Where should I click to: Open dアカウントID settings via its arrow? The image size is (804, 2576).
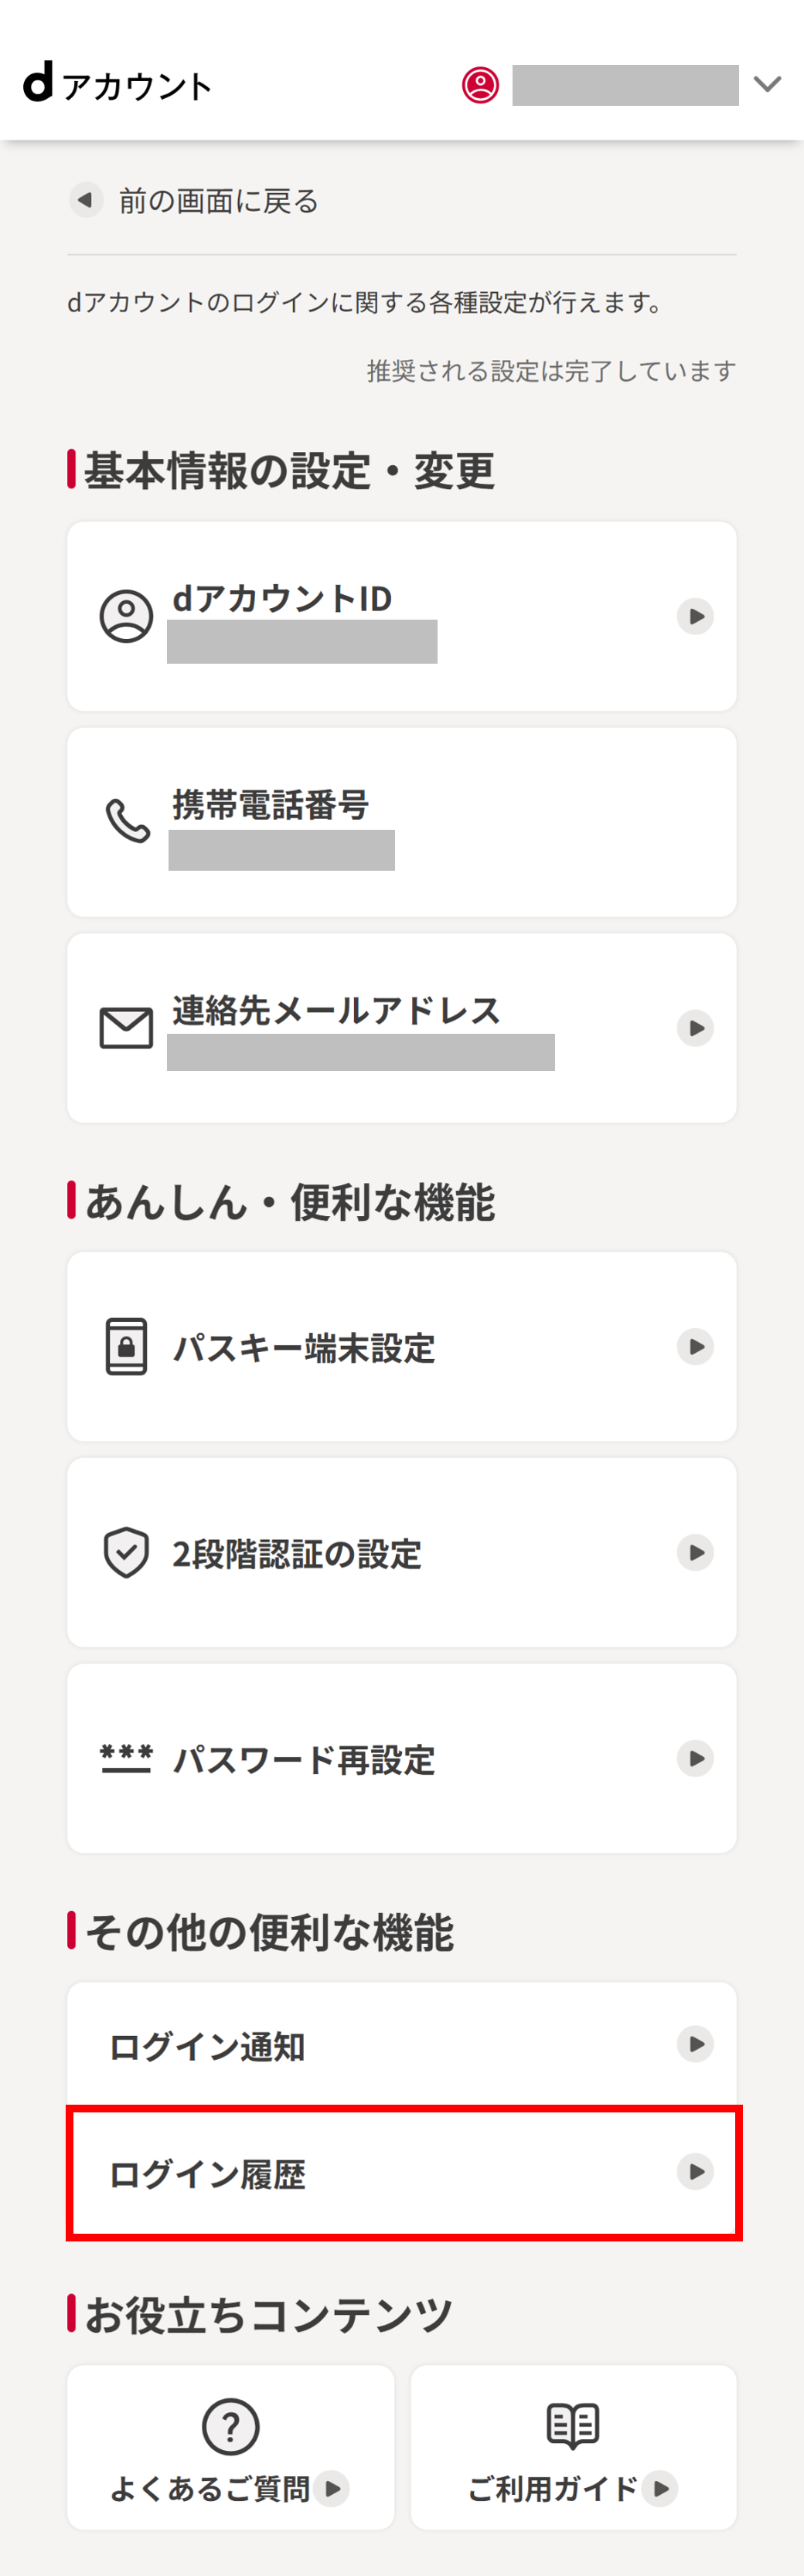(x=696, y=616)
